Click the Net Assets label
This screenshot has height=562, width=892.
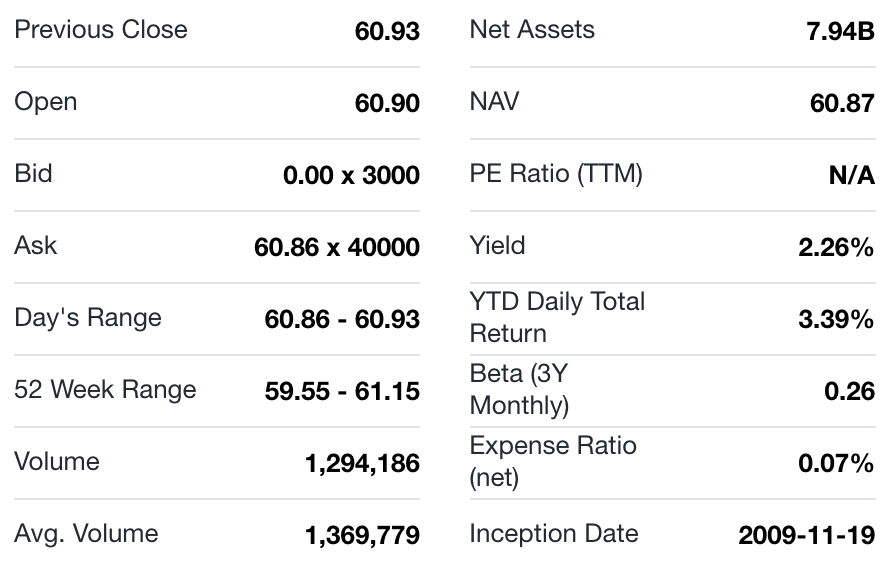pyautogui.click(x=532, y=30)
